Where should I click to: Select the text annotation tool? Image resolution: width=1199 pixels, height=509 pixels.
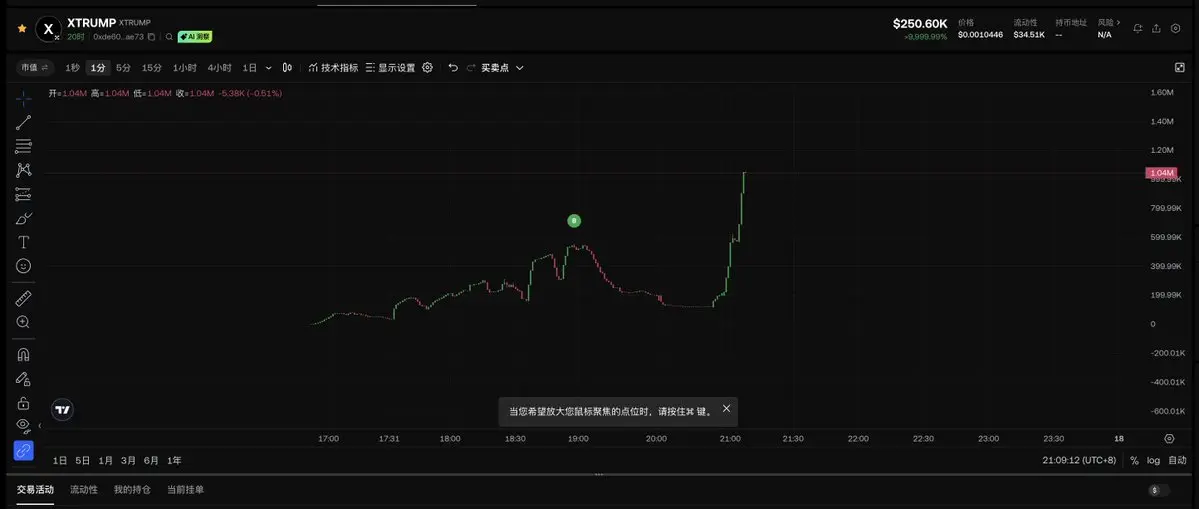pyautogui.click(x=24, y=242)
